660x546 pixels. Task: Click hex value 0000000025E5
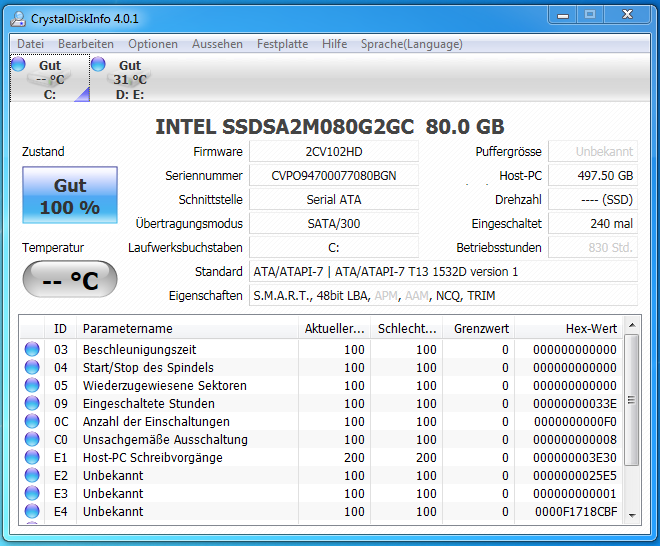point(575,476)
